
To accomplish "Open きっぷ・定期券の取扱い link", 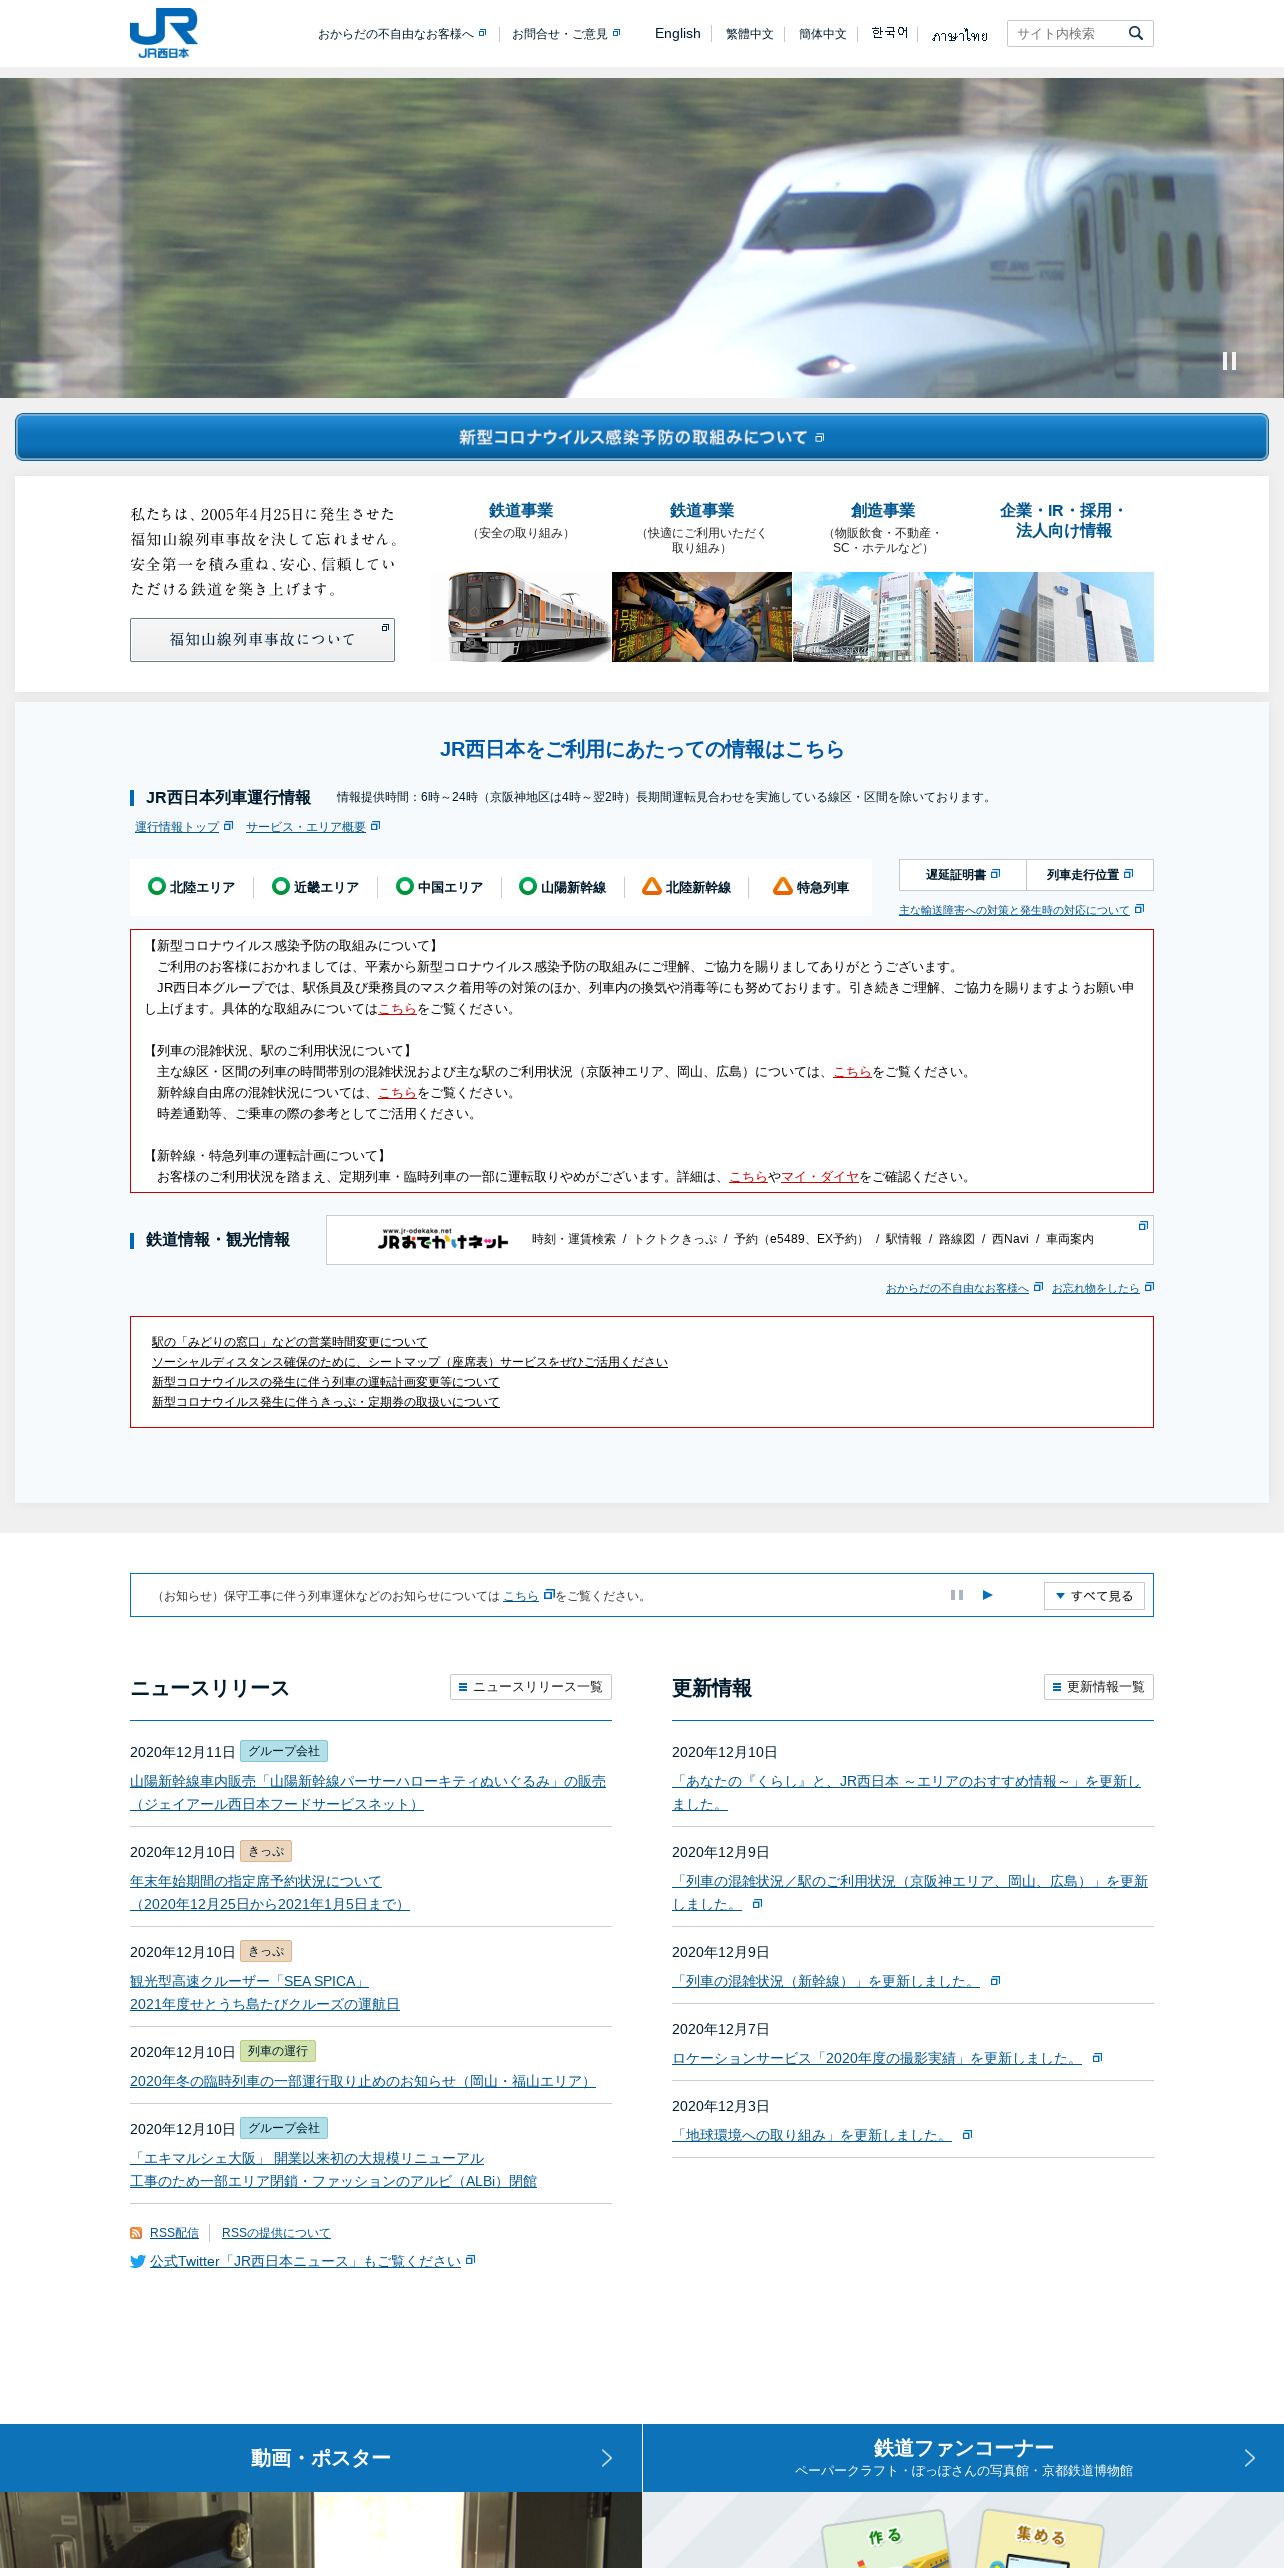I will [325, 1402].
